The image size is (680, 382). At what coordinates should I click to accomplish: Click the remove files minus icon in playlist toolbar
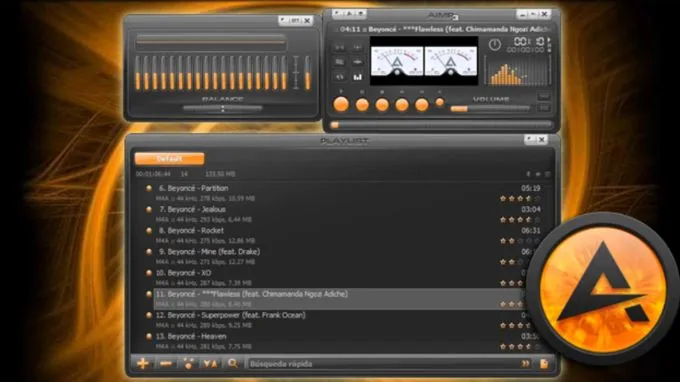click(x=166, y=364)
